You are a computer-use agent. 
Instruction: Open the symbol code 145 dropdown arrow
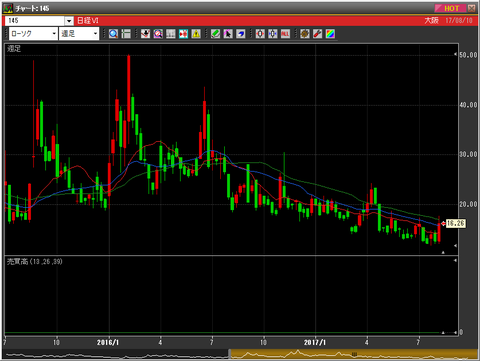pyautogui.click(x=69, y=21)
